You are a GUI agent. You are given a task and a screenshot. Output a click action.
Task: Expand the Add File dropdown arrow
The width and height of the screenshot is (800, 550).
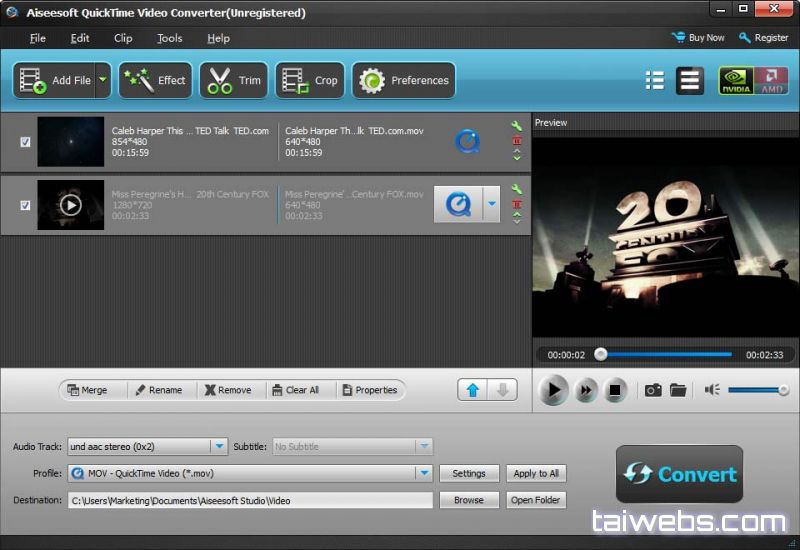(102, 81)
